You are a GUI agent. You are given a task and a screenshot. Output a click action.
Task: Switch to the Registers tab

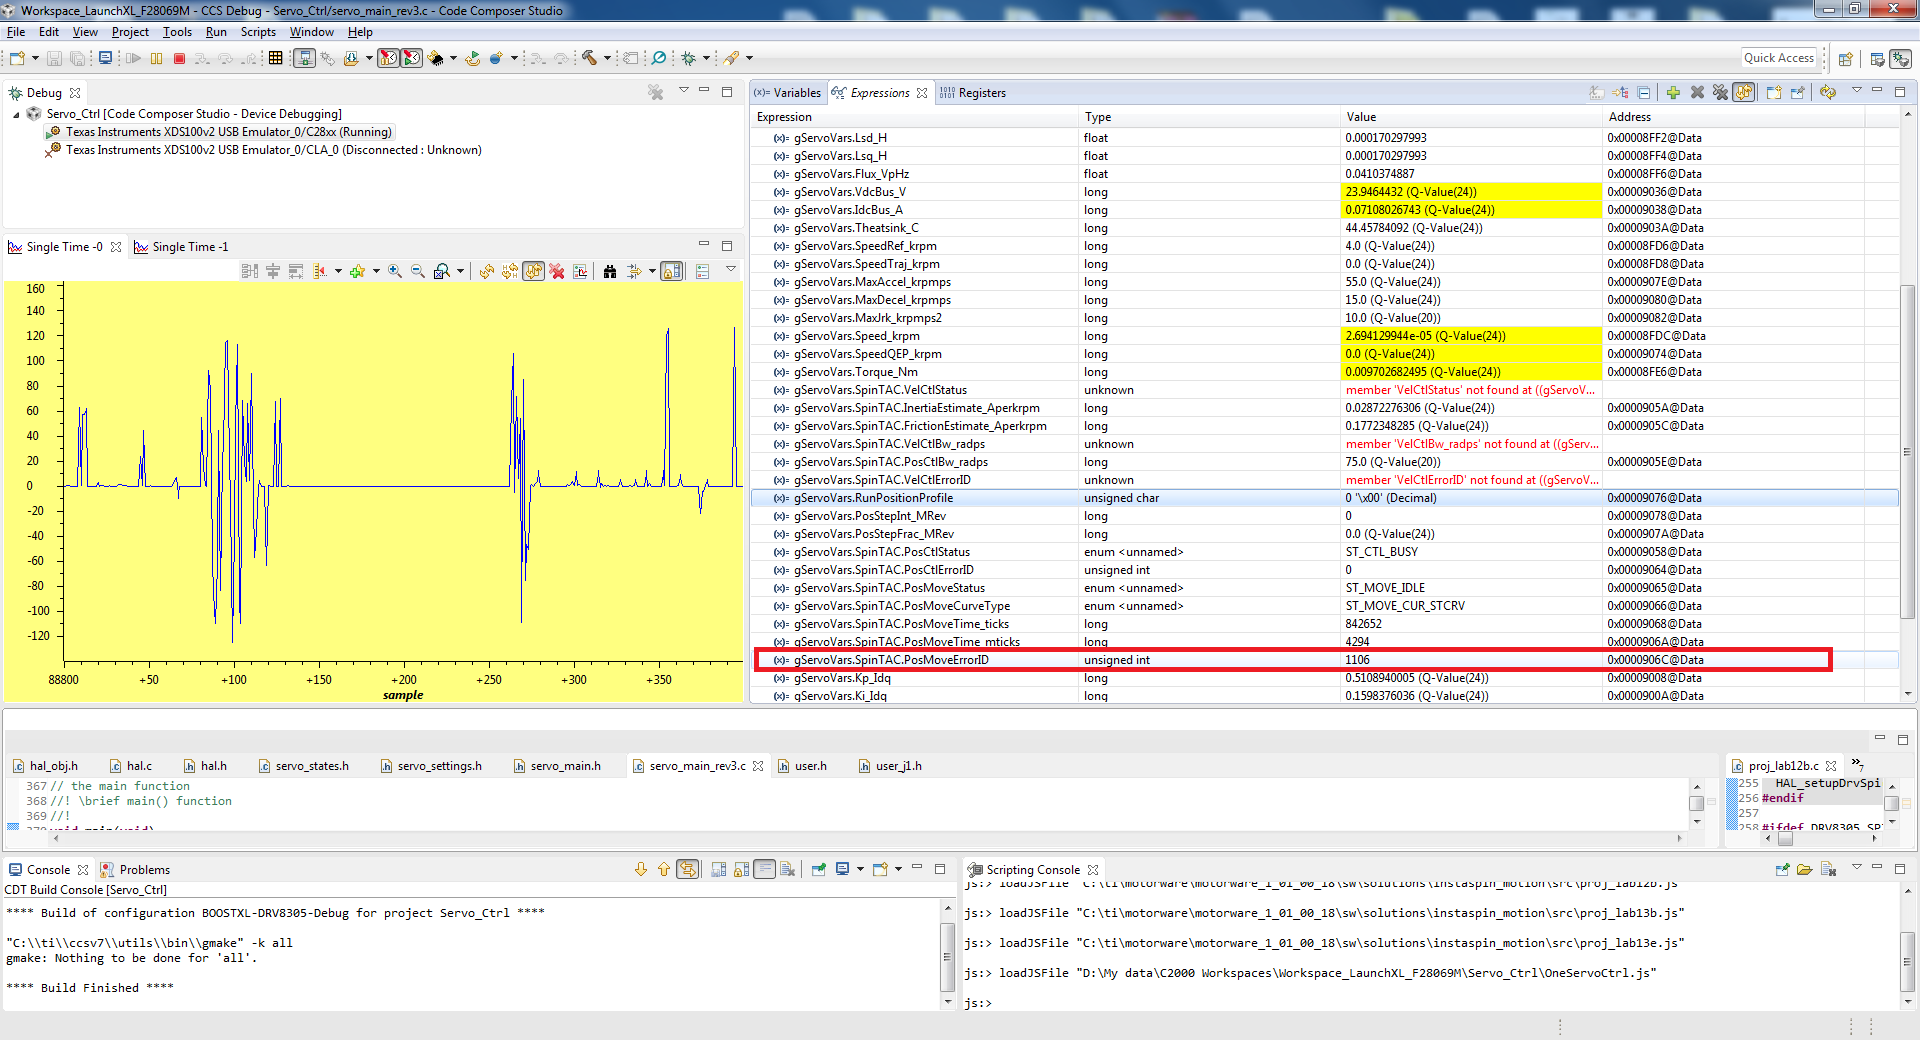981,93
